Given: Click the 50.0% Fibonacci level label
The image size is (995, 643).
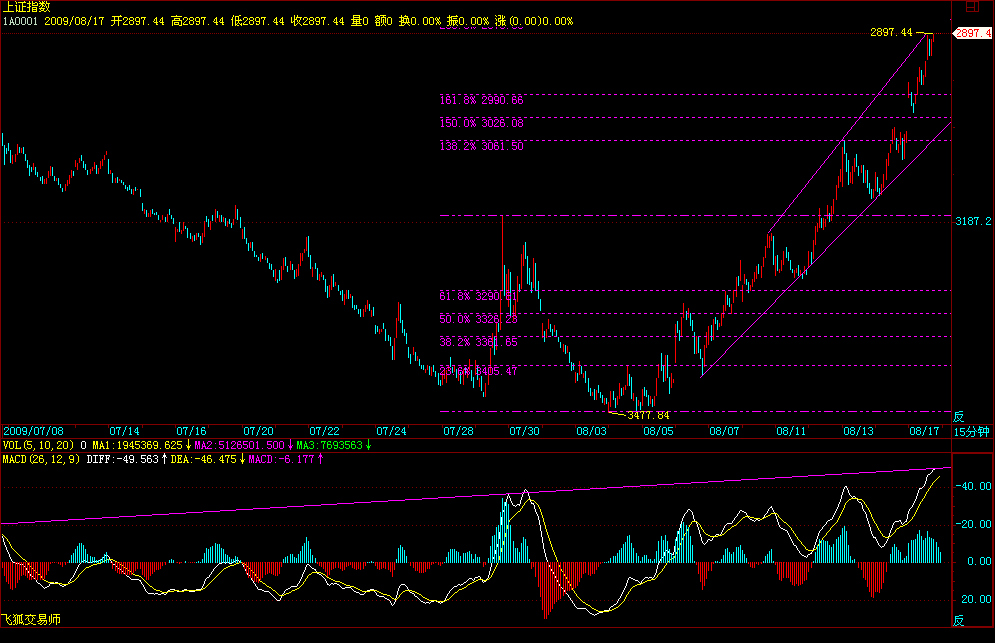Looking at the screenshot, I should 478,319.
